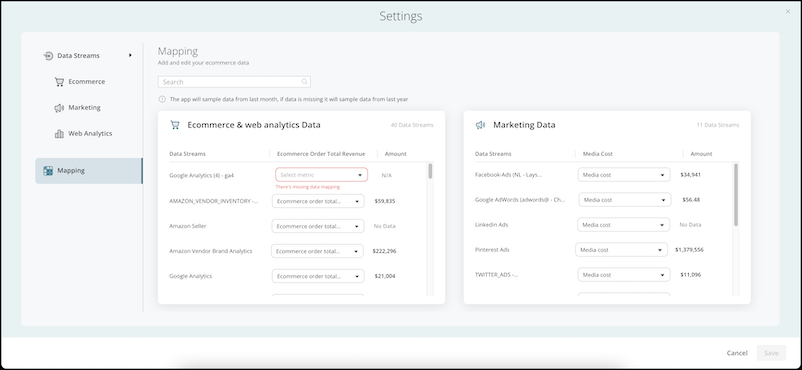Click 'There's missing data mapping' error text
Screen dimensions: 802x370
307,187
